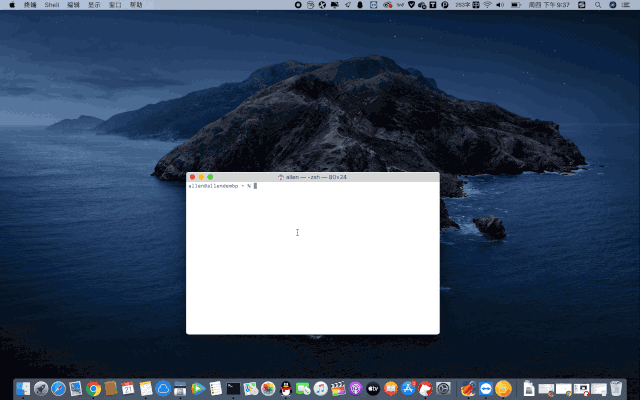
Task: Open Maps from the Dock
Action: (251, 388)
